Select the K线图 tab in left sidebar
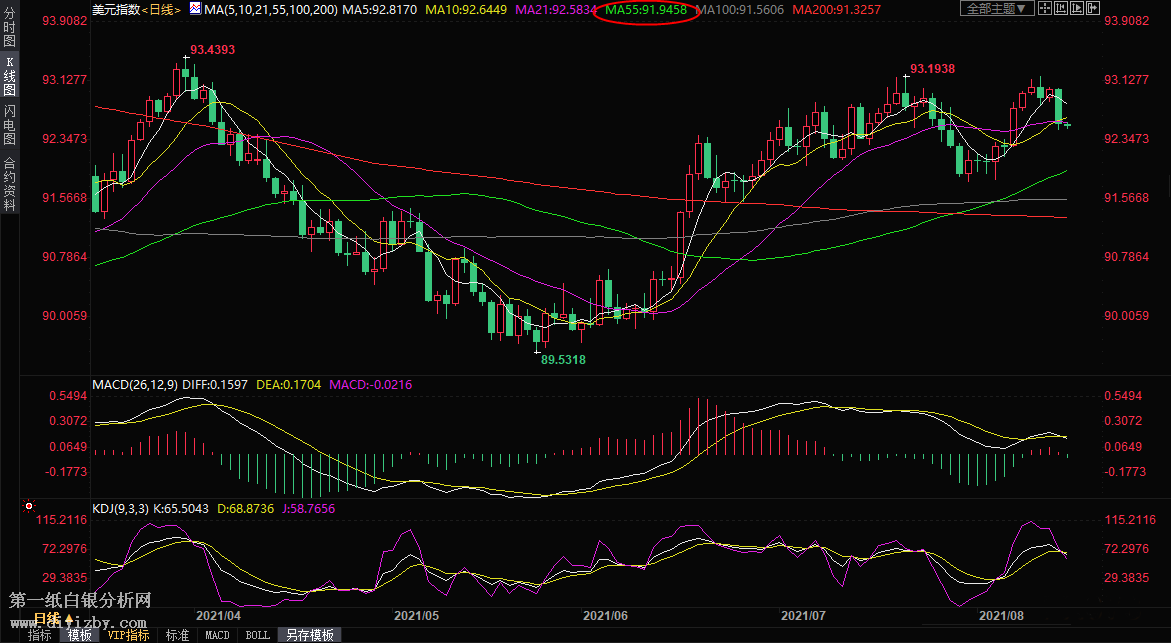 point(9,76)
